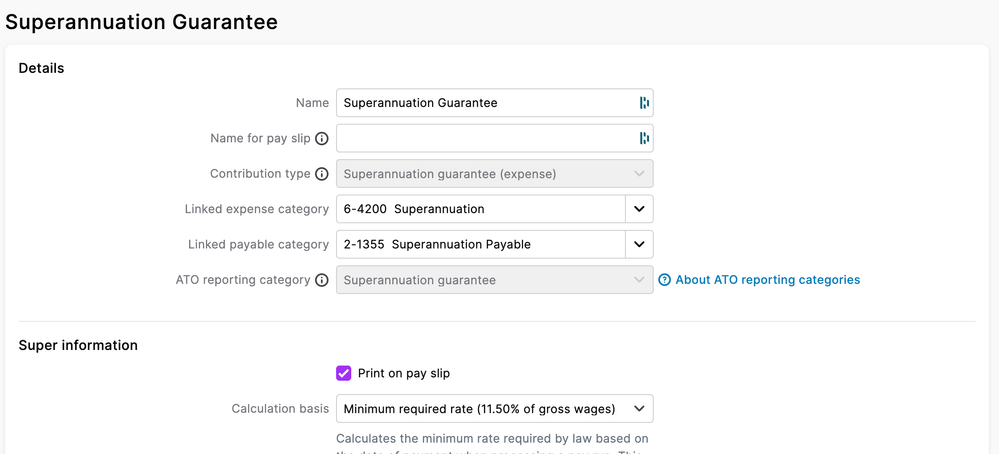The height and width of the screenshot is (454, 999).
Task: Click the '6-4200 Superannuation' expense category text
Action: tap(414, 209)
